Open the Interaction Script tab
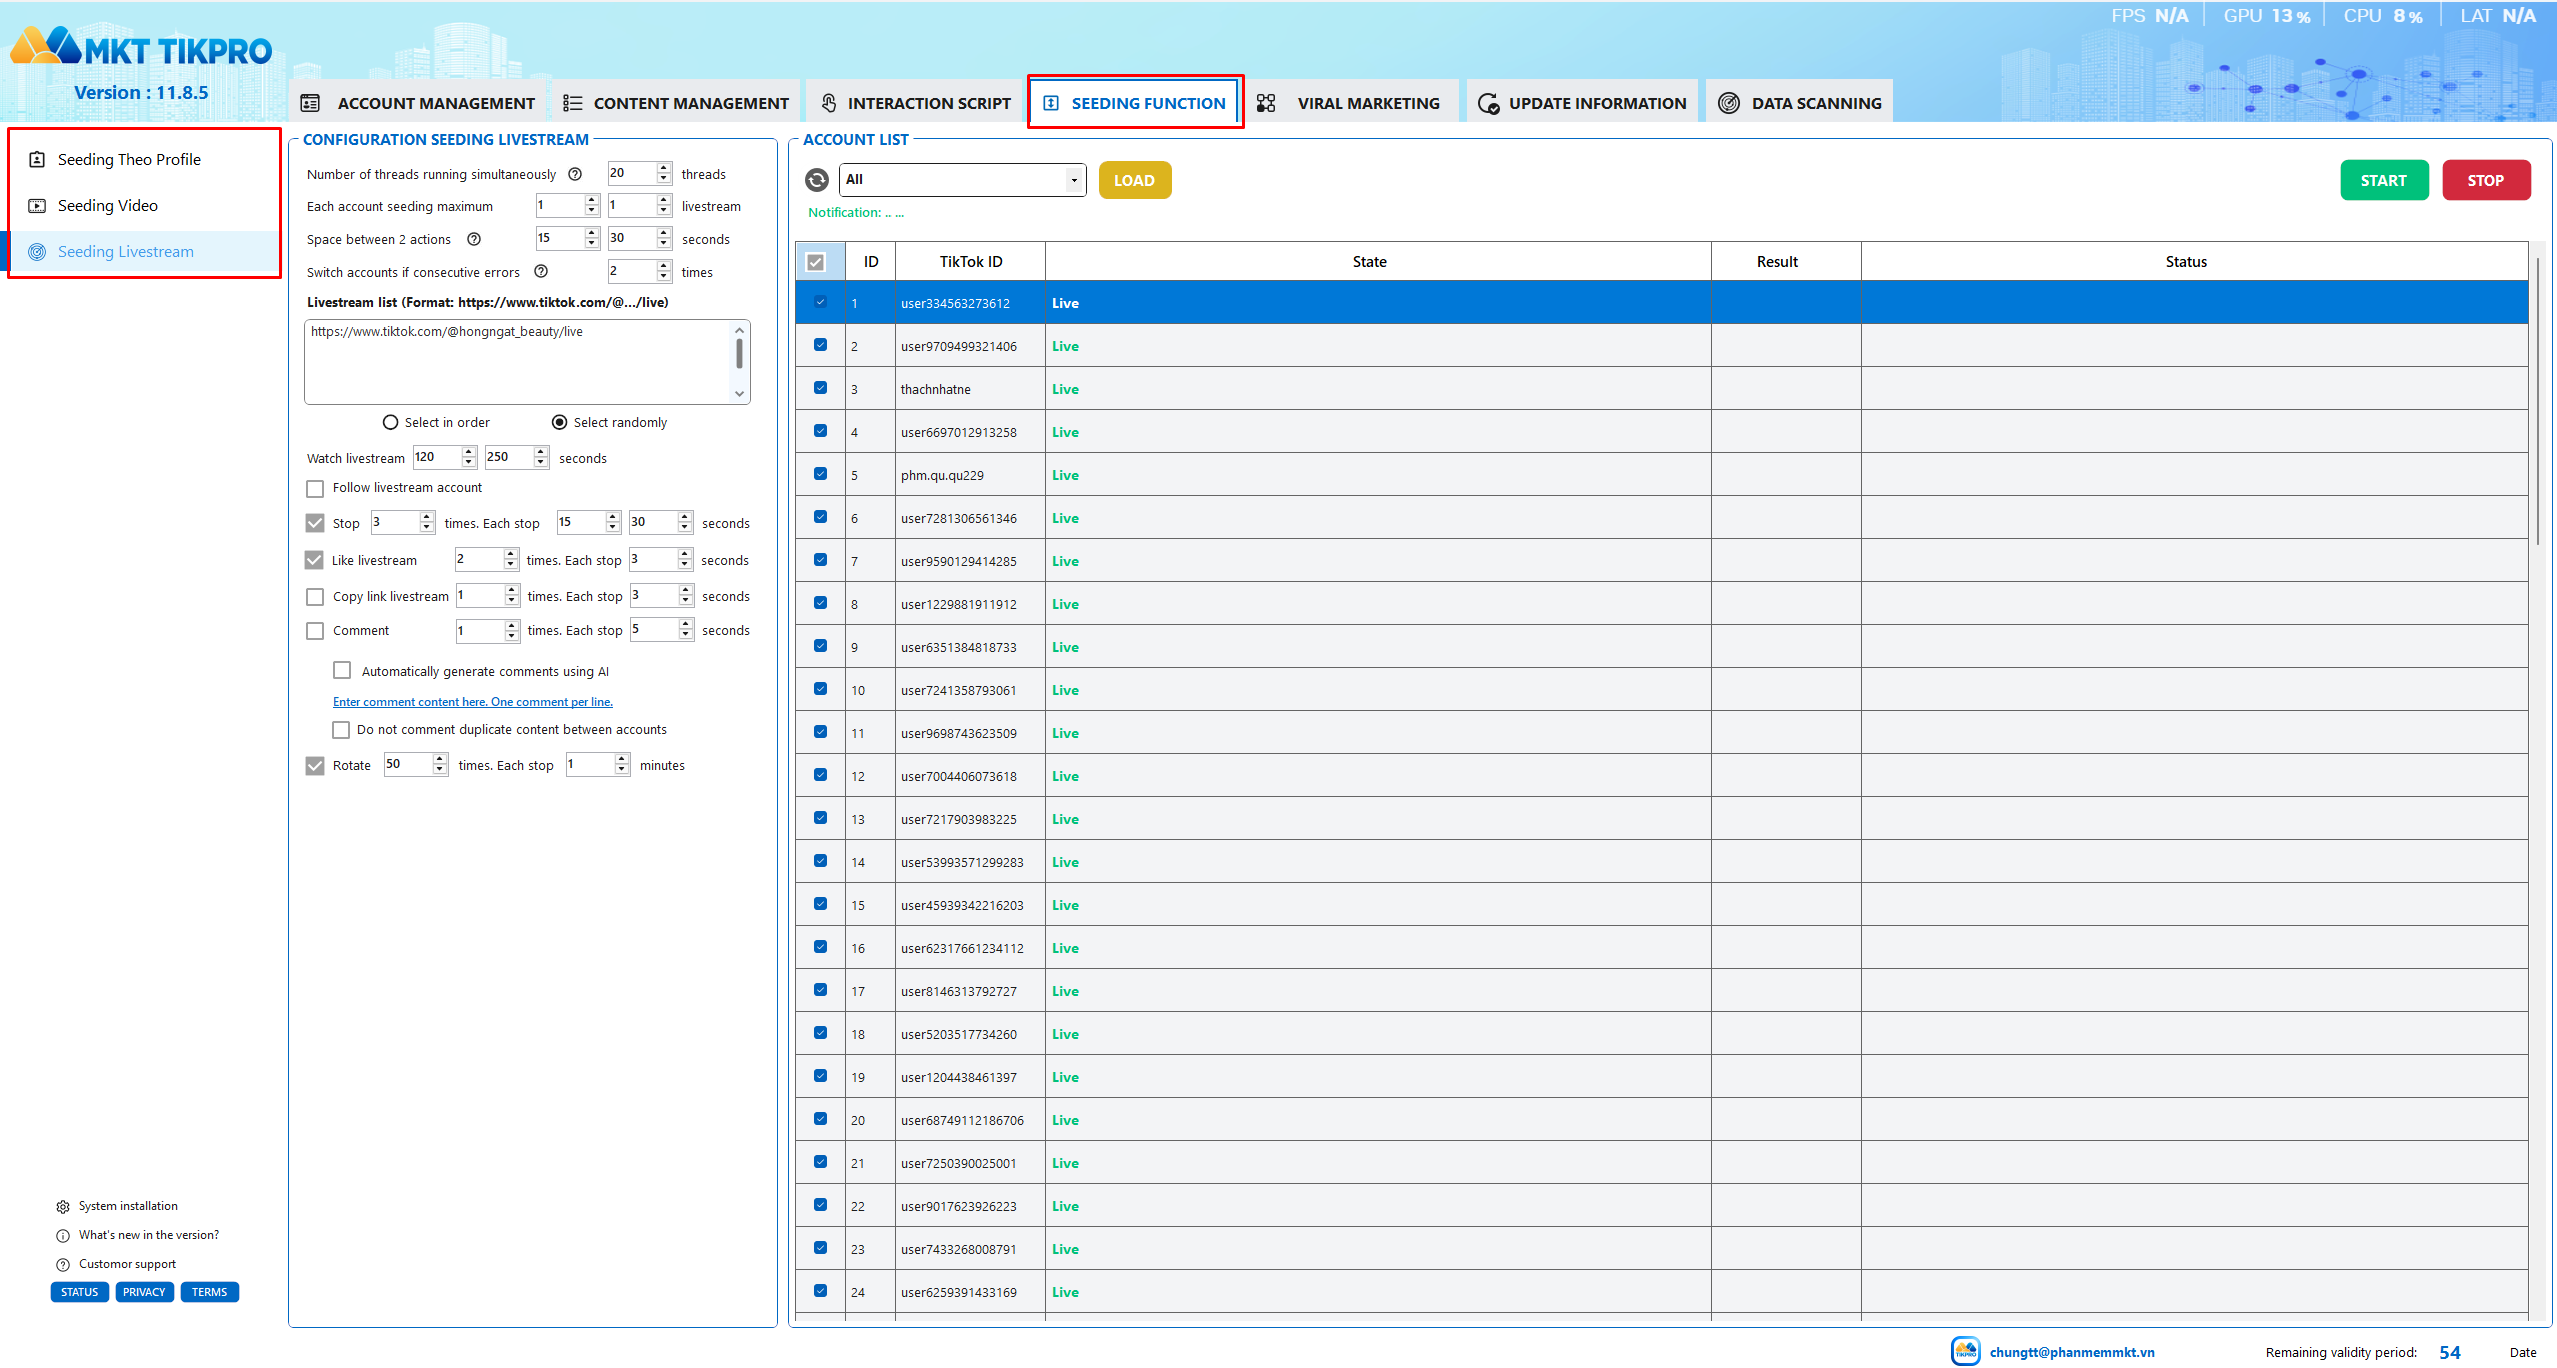The width and height of the screenshot is (2557, 1368). [915, 103]
